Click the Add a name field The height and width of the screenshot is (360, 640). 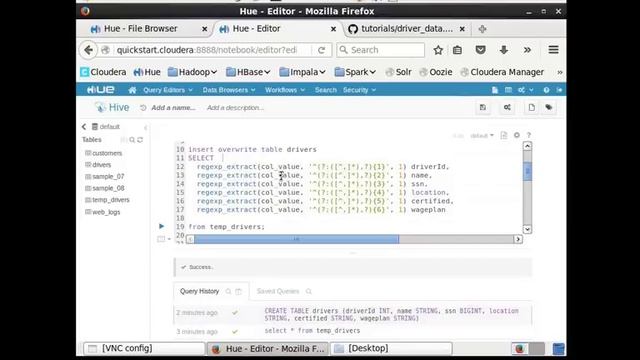tap(173, 108)
